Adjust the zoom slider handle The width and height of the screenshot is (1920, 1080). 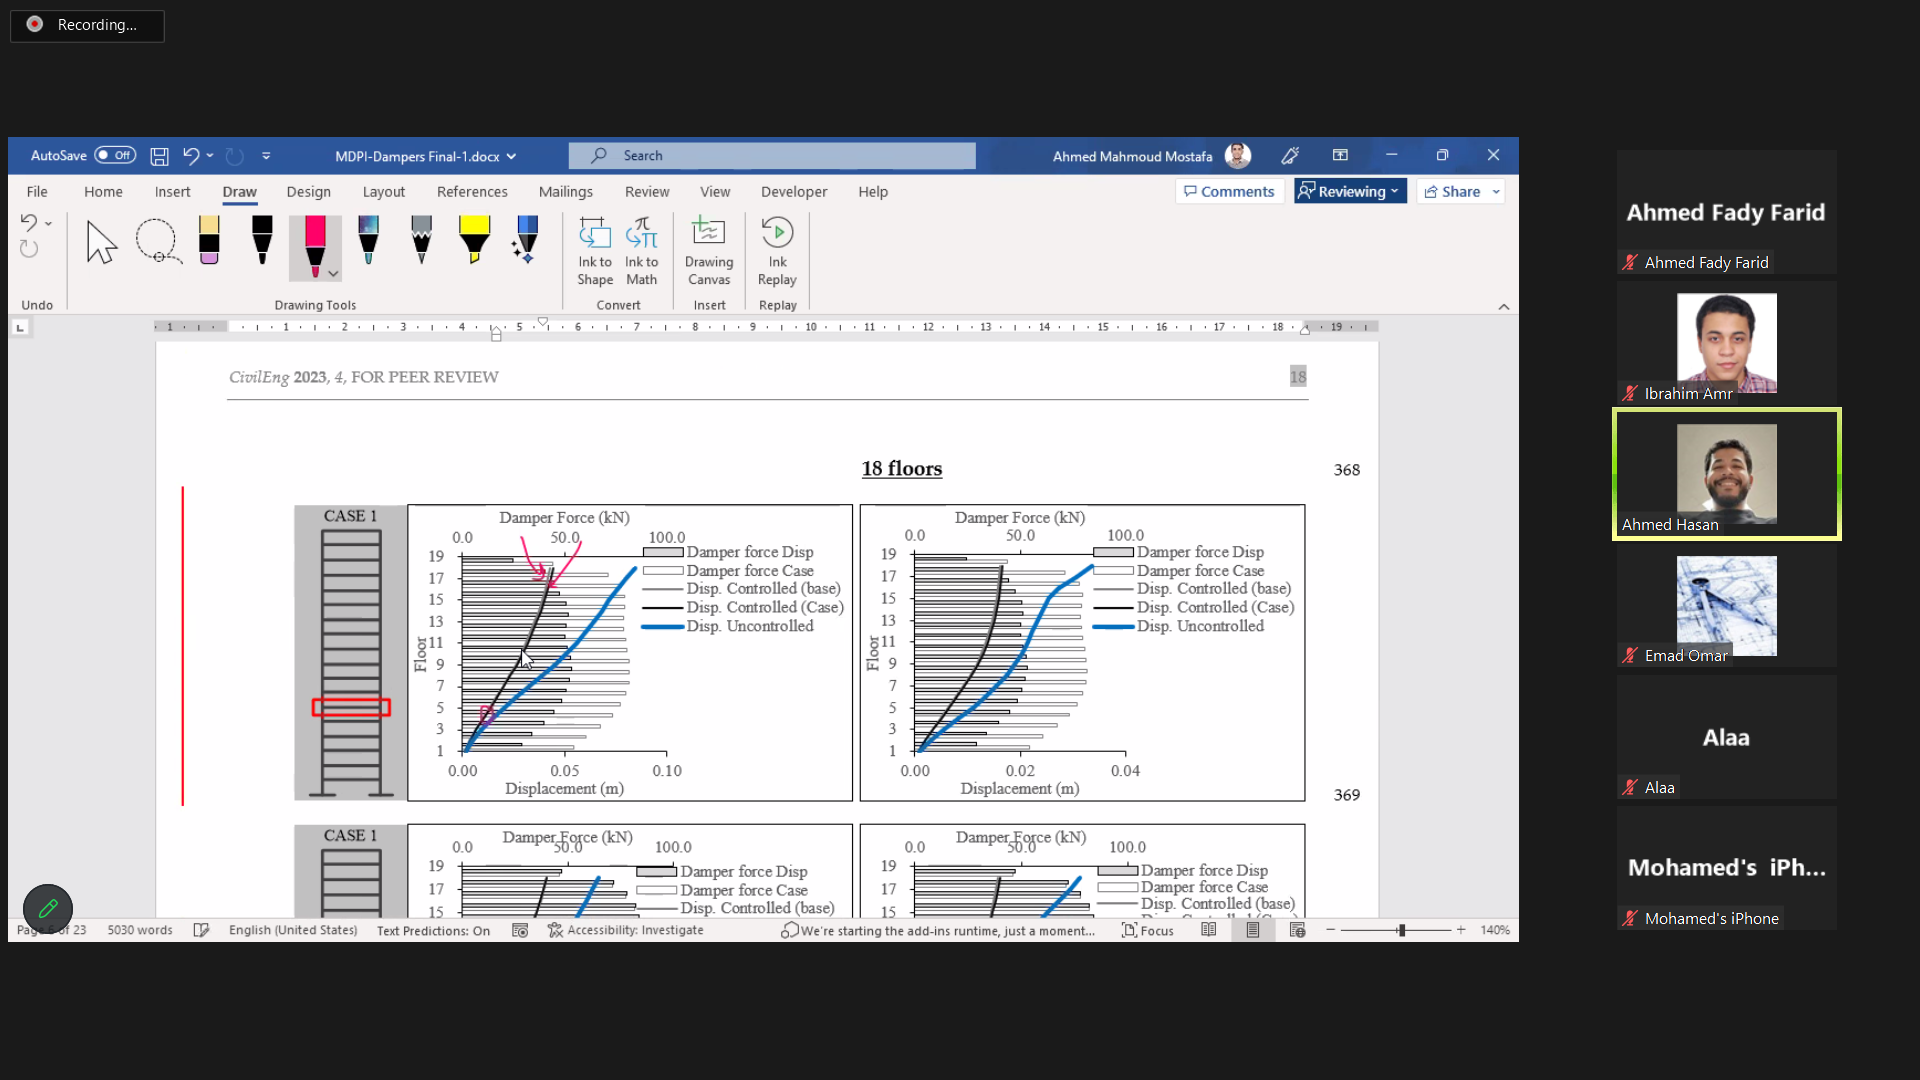coord(1402,931)
